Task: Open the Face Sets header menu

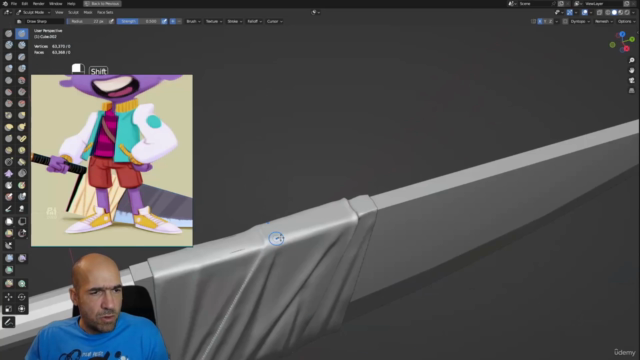Action: coord(105,12)
